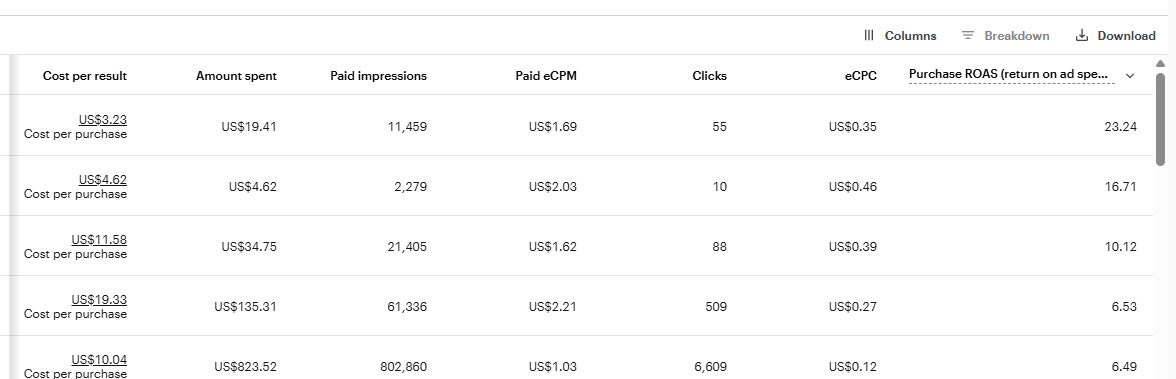
Task: Click the vertical scrollbar thumb
Action: click(1160, 119)
